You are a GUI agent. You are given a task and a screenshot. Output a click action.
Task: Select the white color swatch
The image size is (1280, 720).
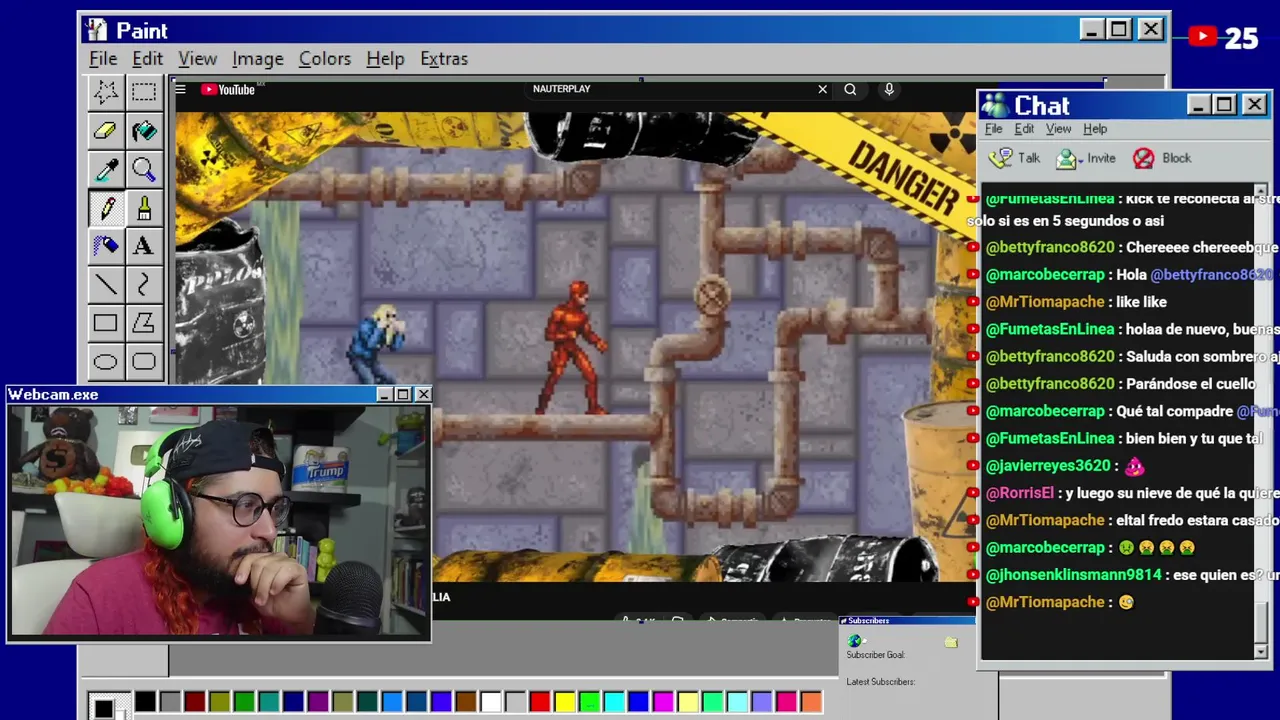(x=490, y=702)
